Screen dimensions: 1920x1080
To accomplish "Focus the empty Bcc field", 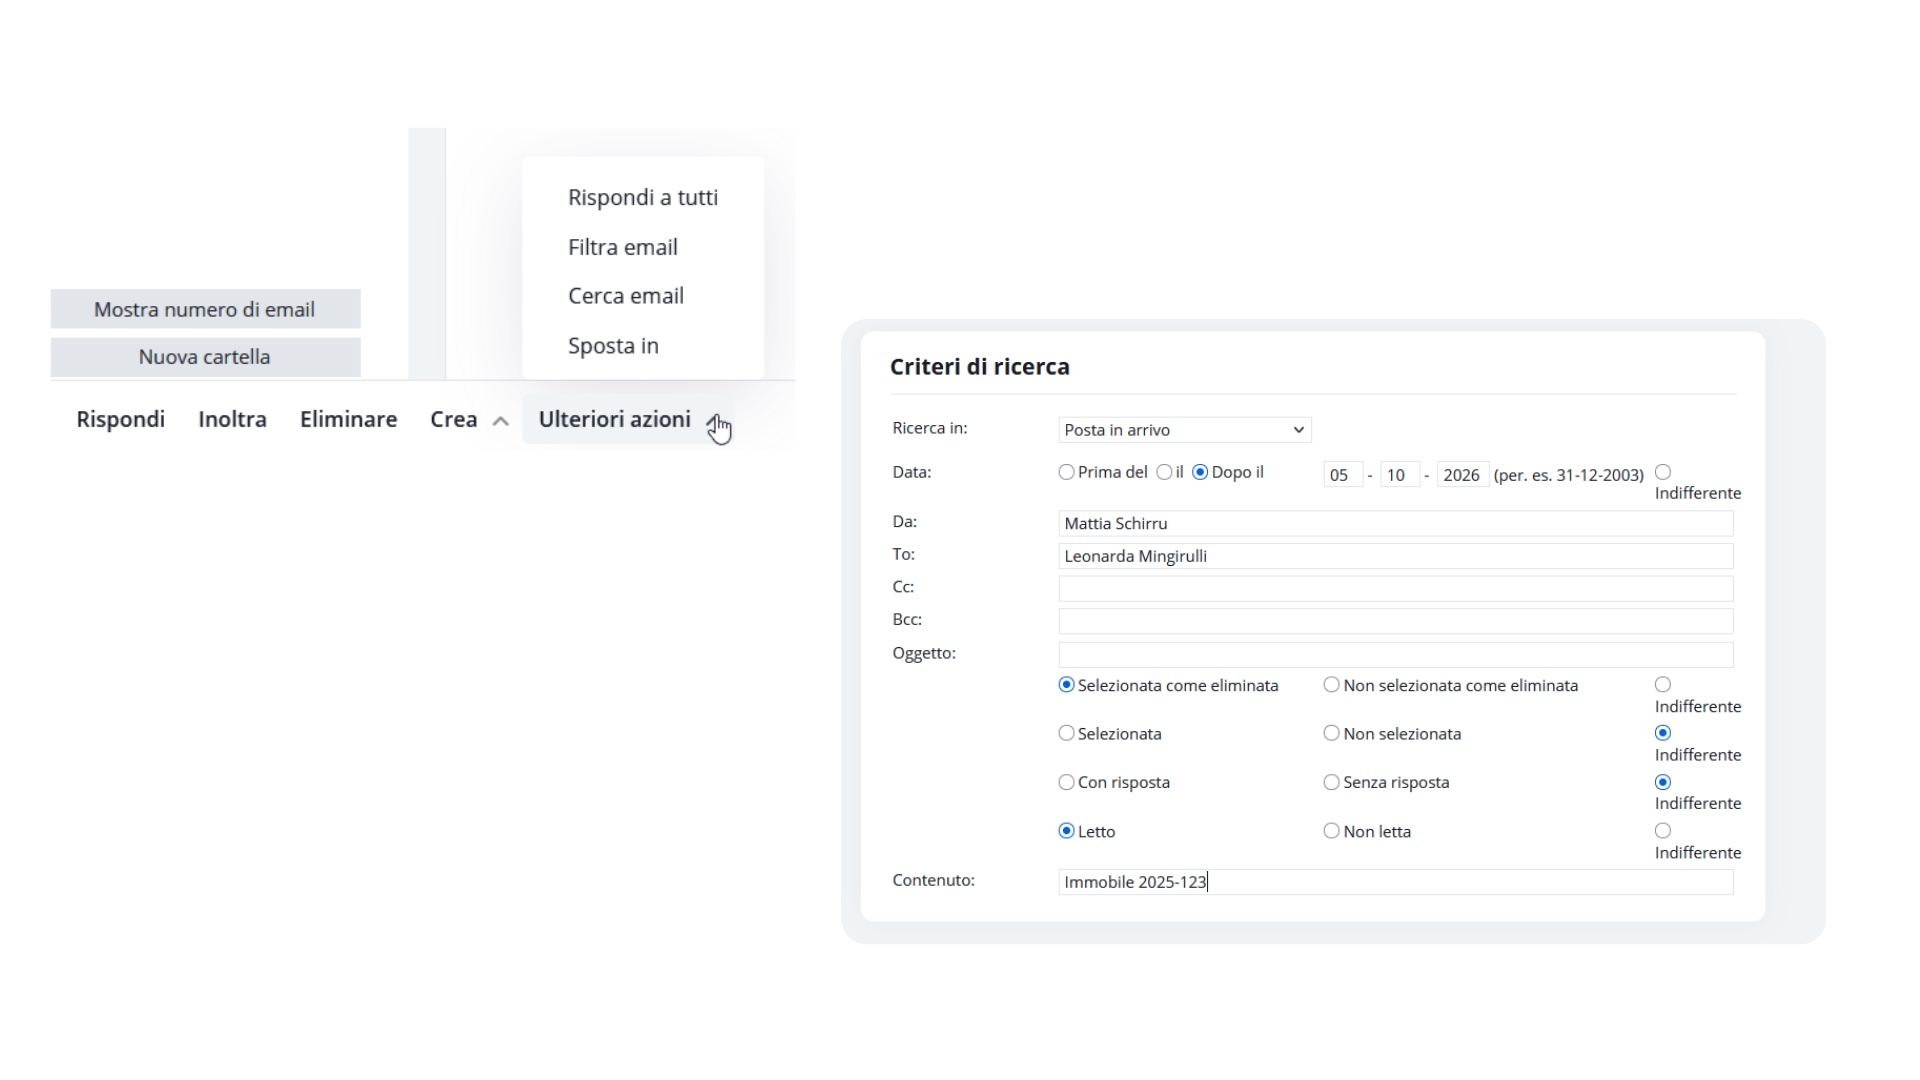I will pyautogui.click(x=1396, y=621).
